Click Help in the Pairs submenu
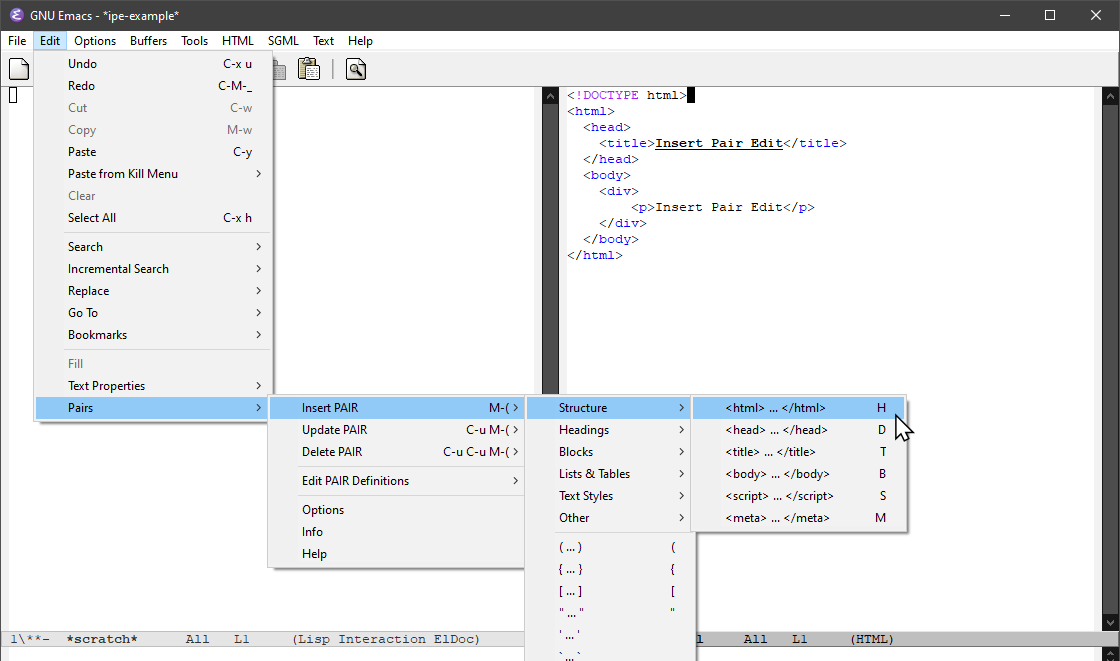The width and height of the screenshot is (1120, 661). click(x=396, y=554)
